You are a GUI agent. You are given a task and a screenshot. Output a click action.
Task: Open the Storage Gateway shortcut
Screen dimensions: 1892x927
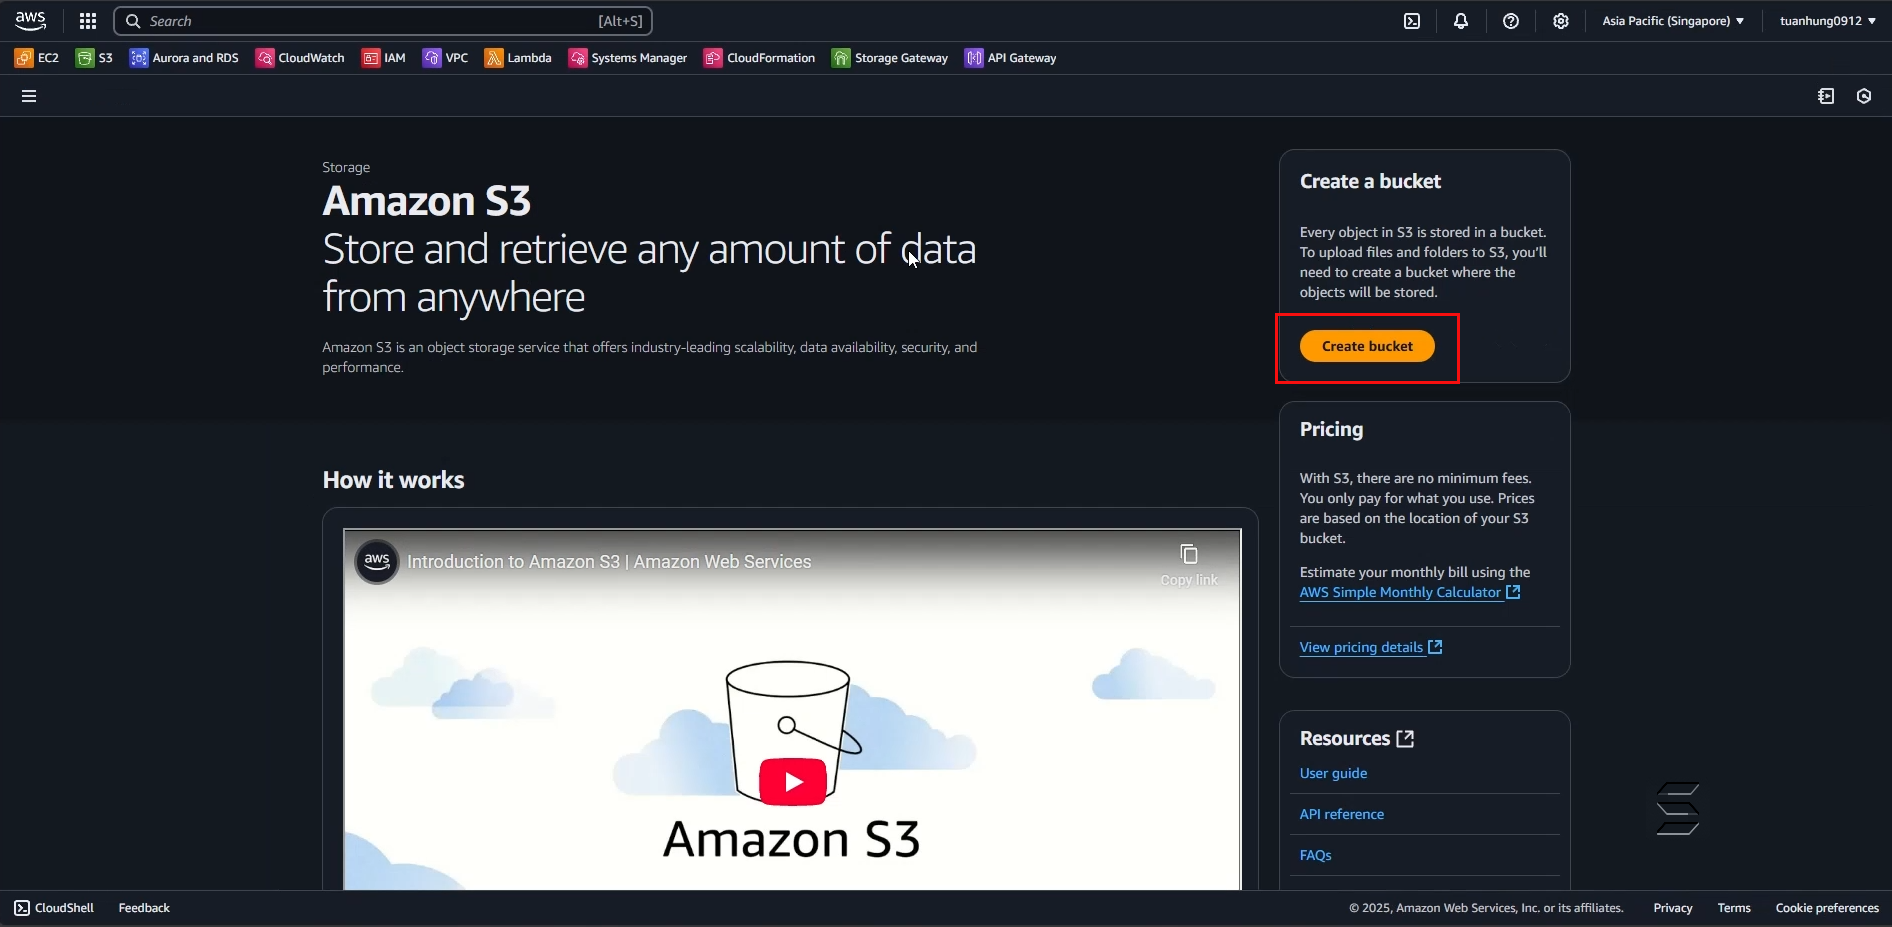click(x=890, y=58)
